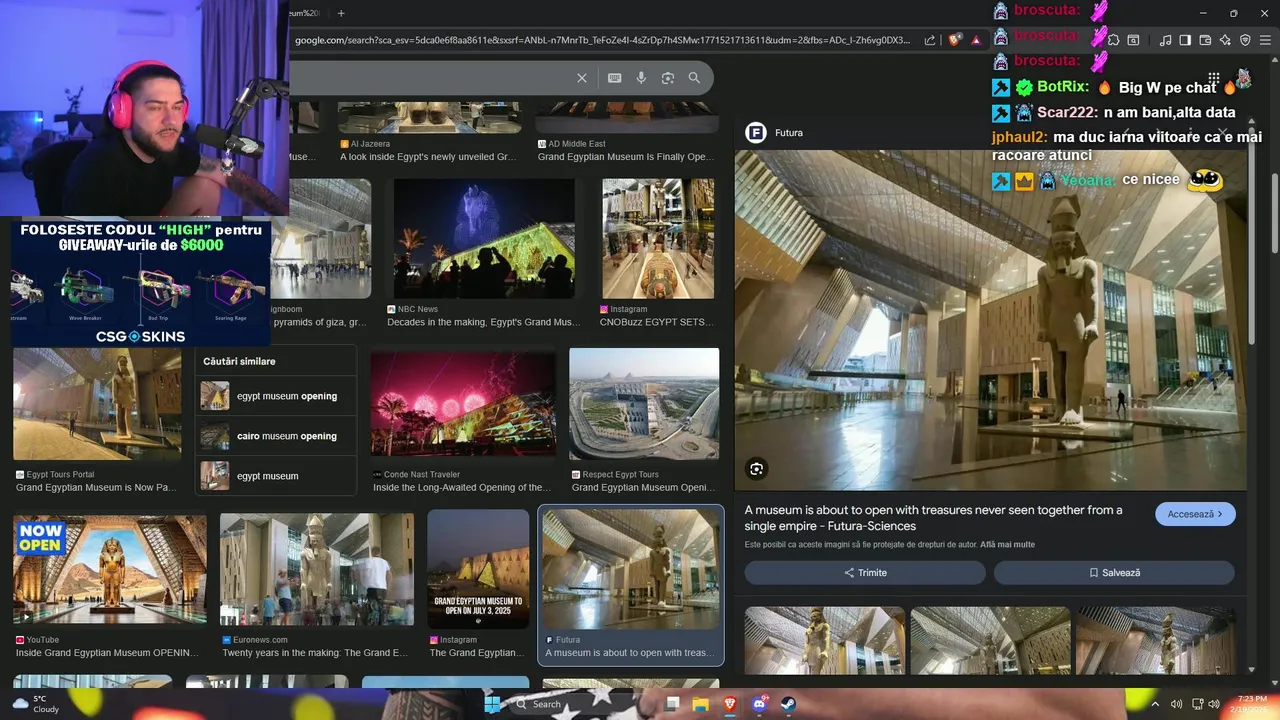The width and height of the screenshot is (1280, 720).
Task: Submit search with magnifying glass icon
Action: pyautogui.click(x=694, y=78)
